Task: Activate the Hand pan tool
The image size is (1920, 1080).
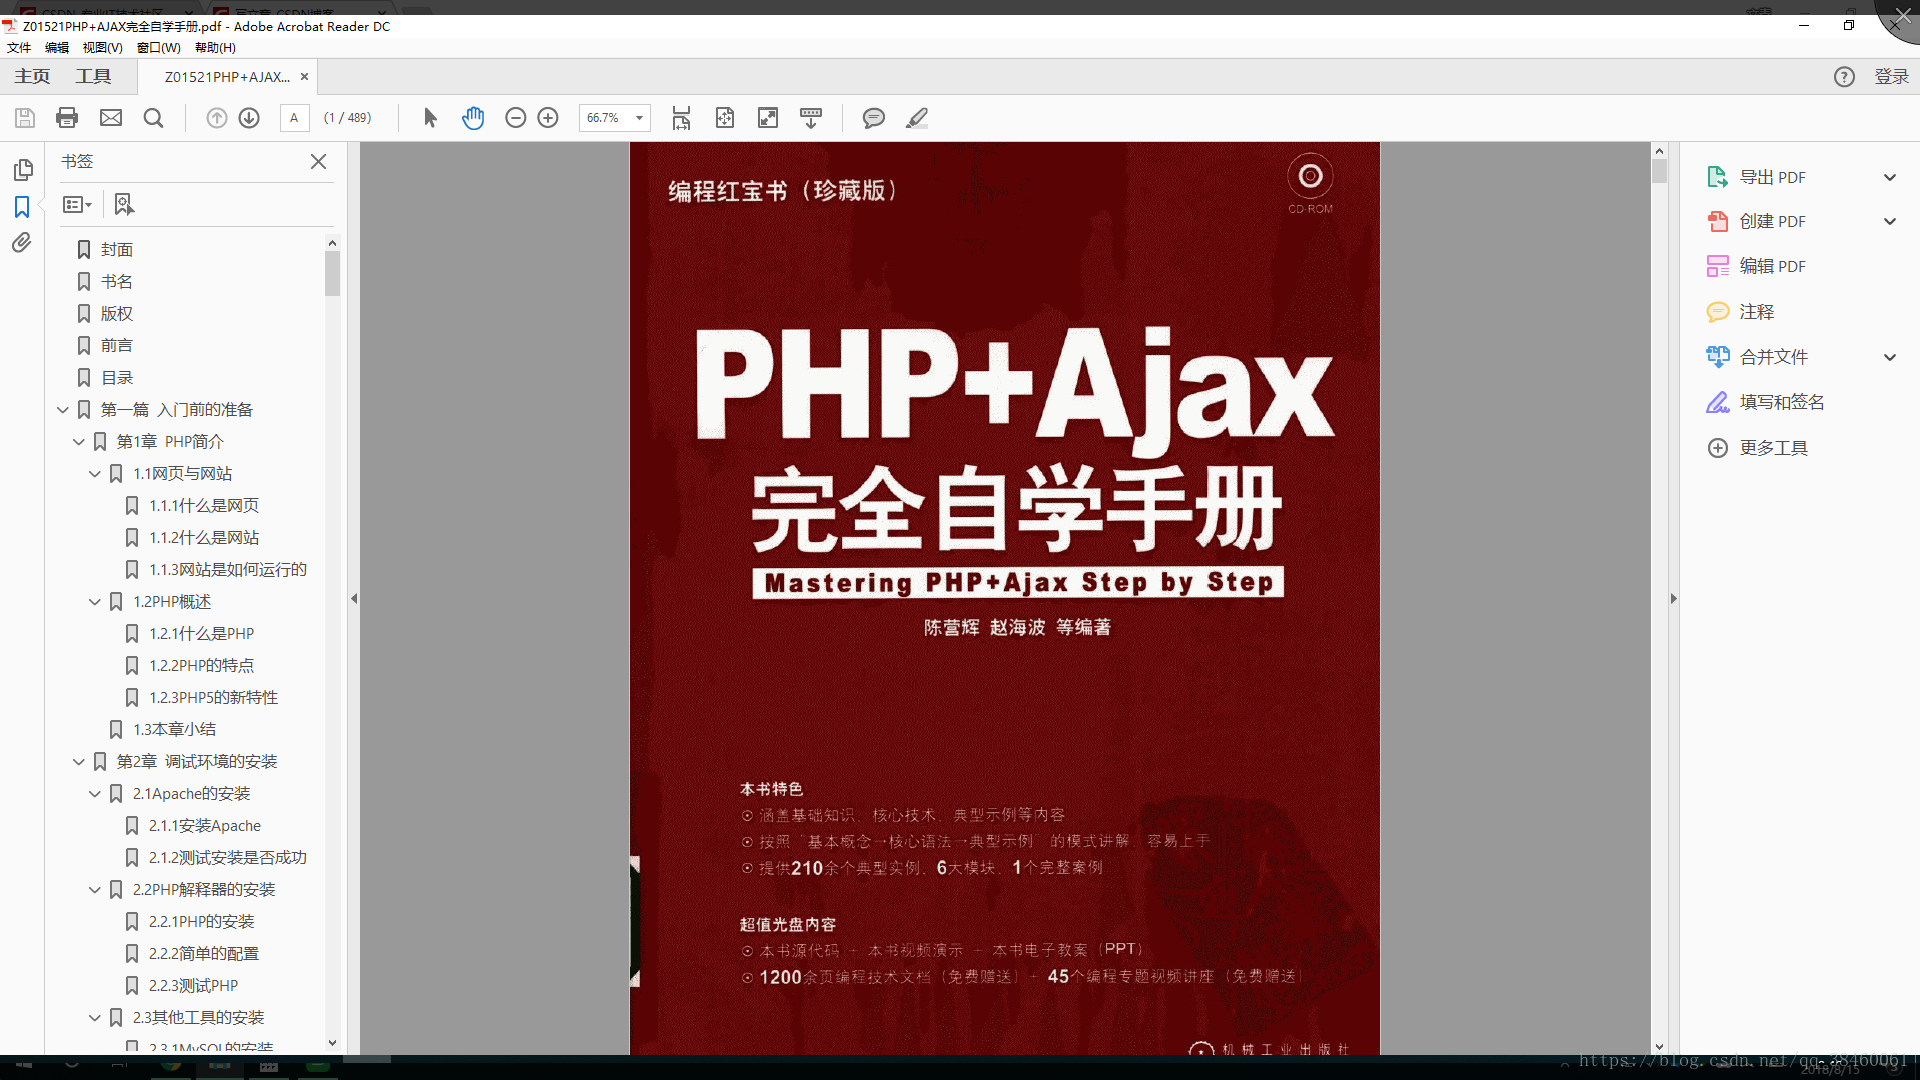Action: (473, 118)
